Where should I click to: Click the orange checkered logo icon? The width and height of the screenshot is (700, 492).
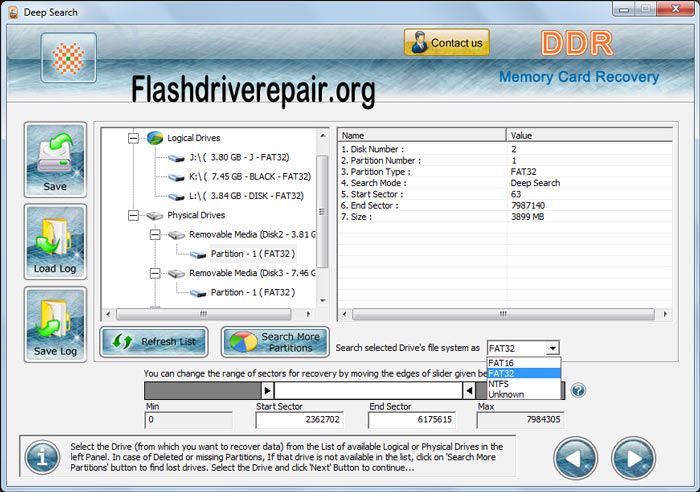point(68,58)
